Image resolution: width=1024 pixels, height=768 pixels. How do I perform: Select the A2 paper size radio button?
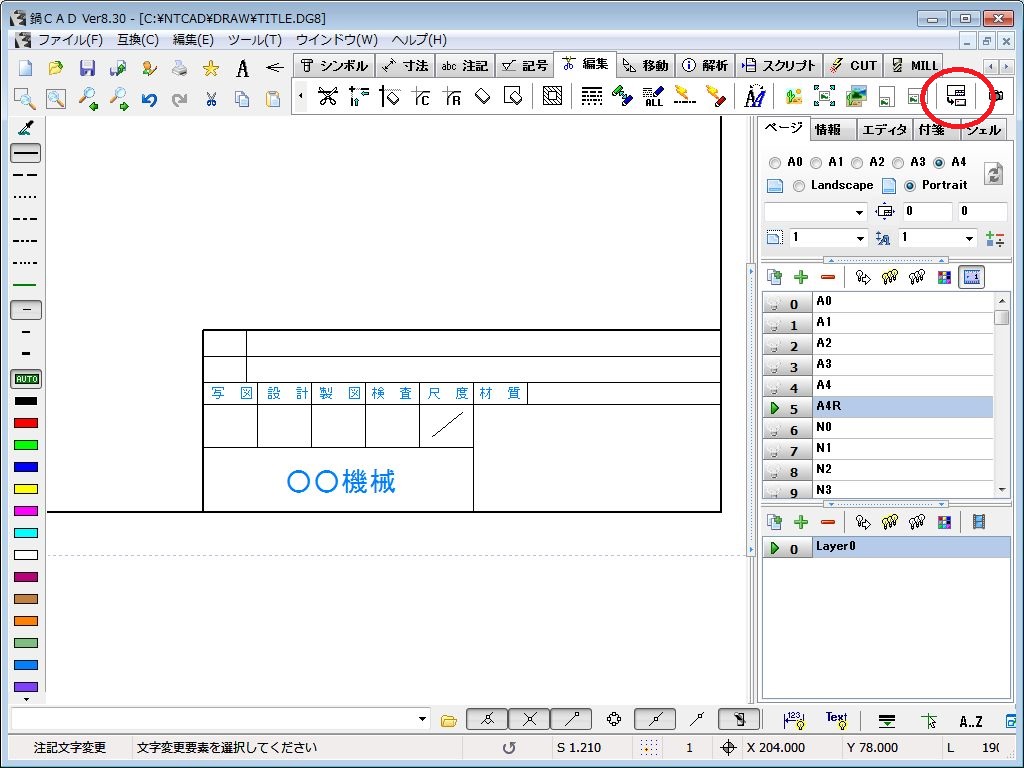tap(857, 163)
